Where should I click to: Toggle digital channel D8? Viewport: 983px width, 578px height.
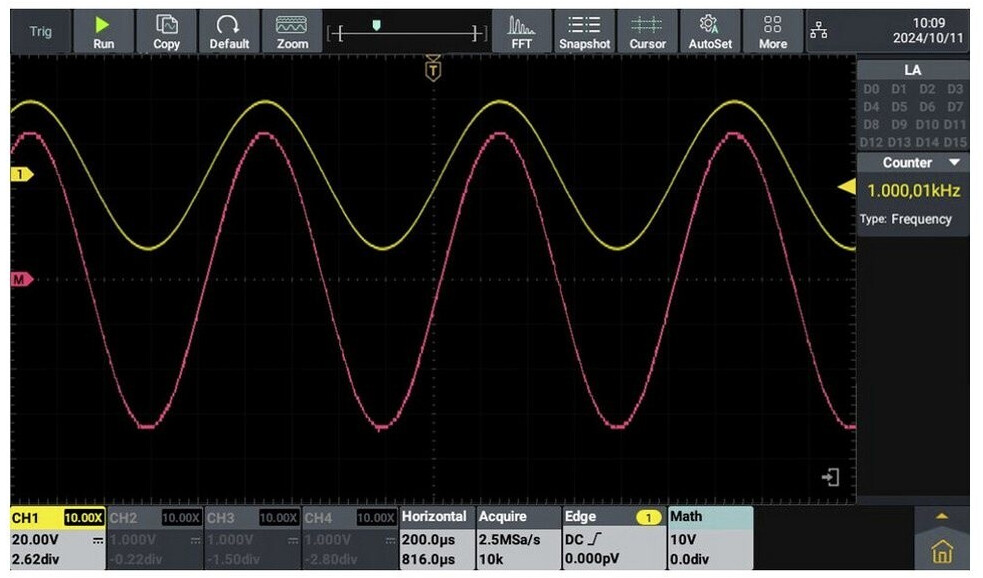871,124
